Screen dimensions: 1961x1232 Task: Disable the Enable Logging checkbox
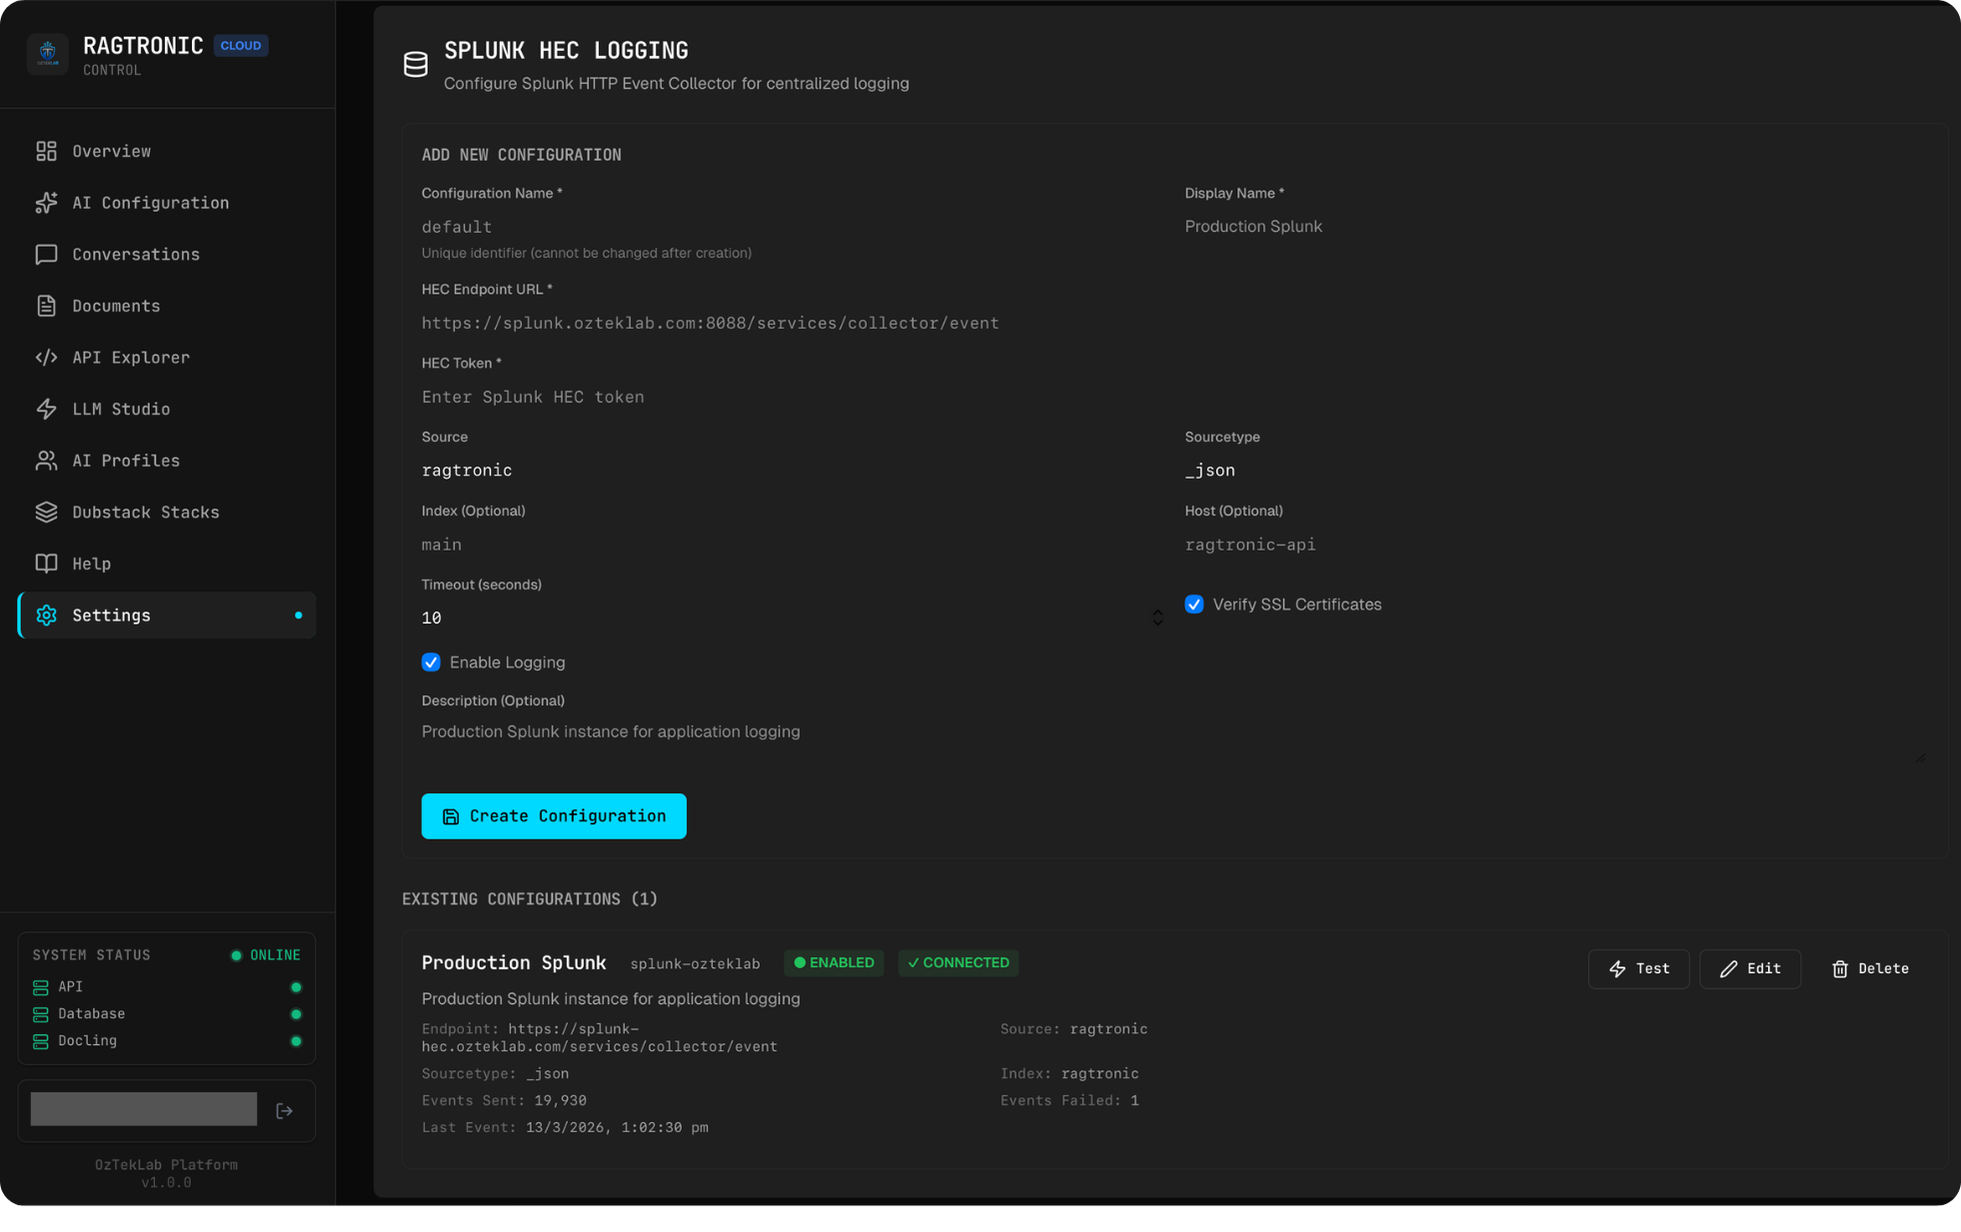[x=431, y=662]
